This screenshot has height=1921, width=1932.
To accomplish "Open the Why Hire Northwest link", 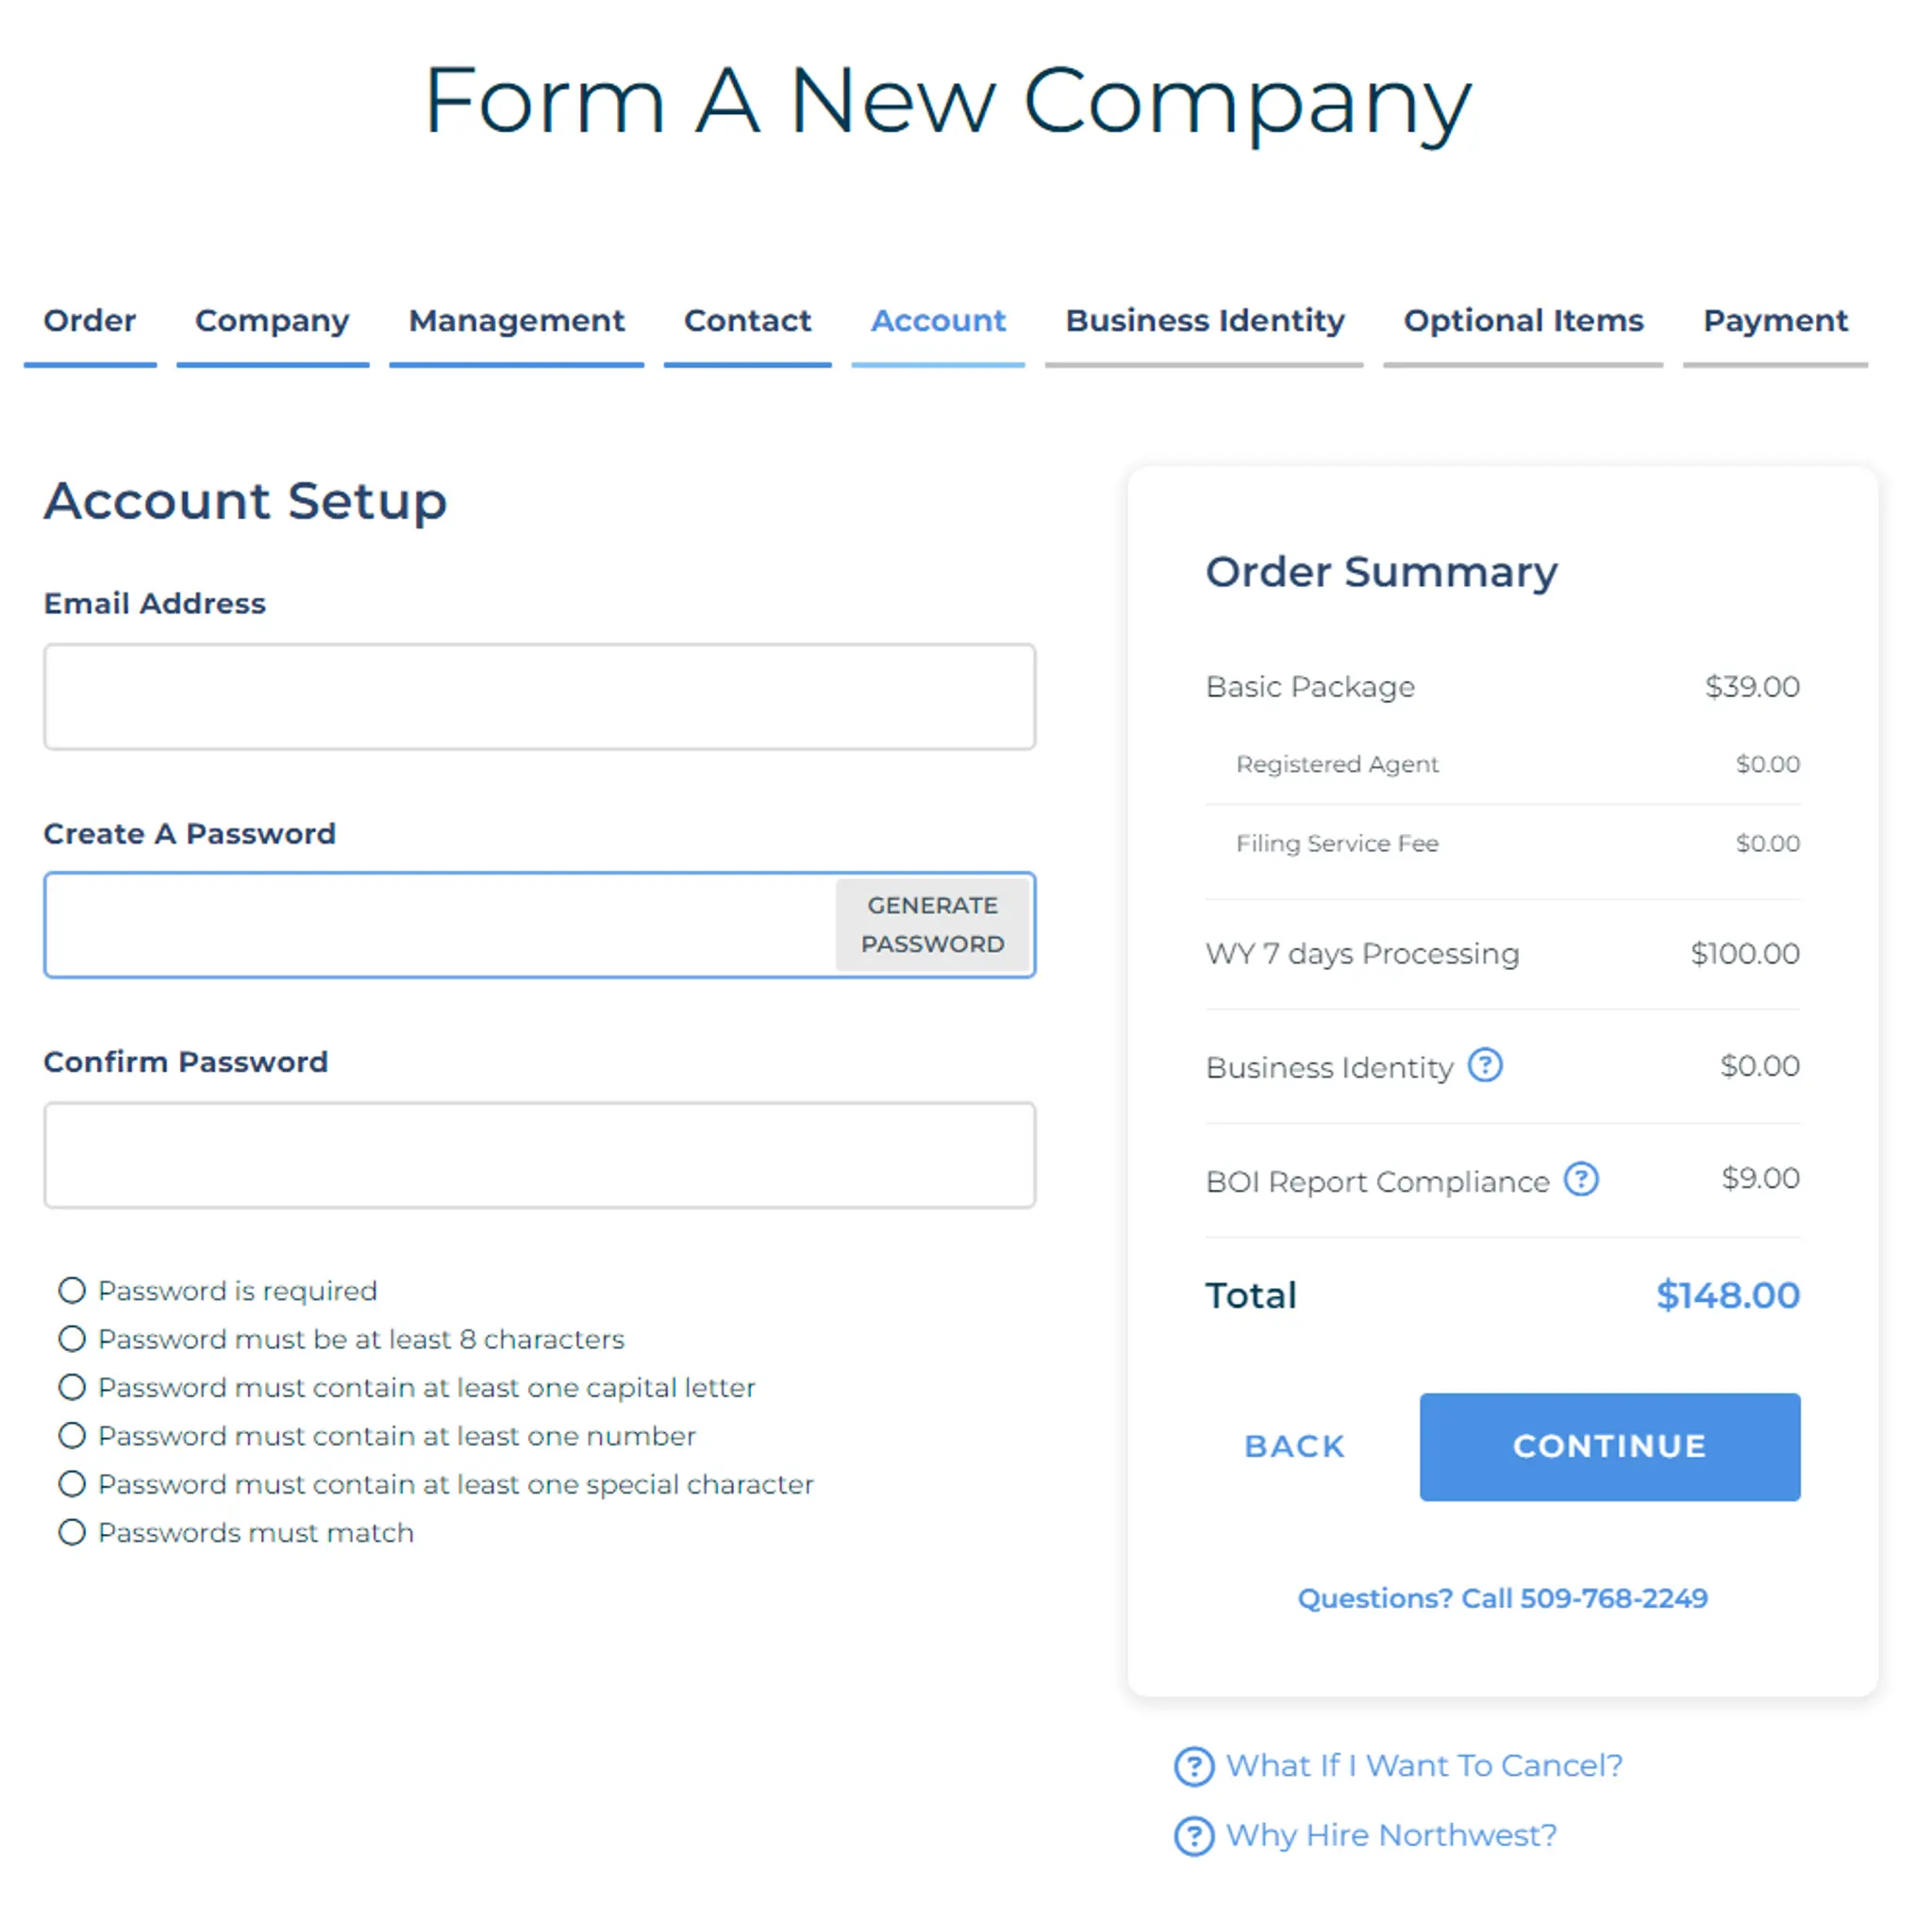I will [x=1391, y=1836].
